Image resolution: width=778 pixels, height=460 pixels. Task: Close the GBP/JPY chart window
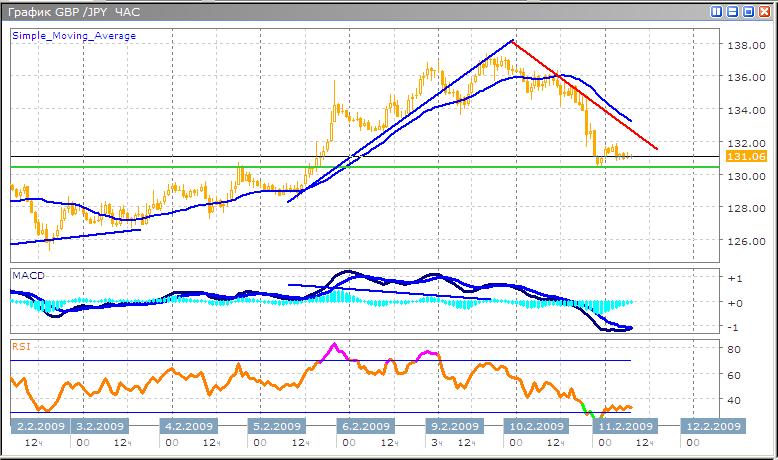(x=762, y=11)
